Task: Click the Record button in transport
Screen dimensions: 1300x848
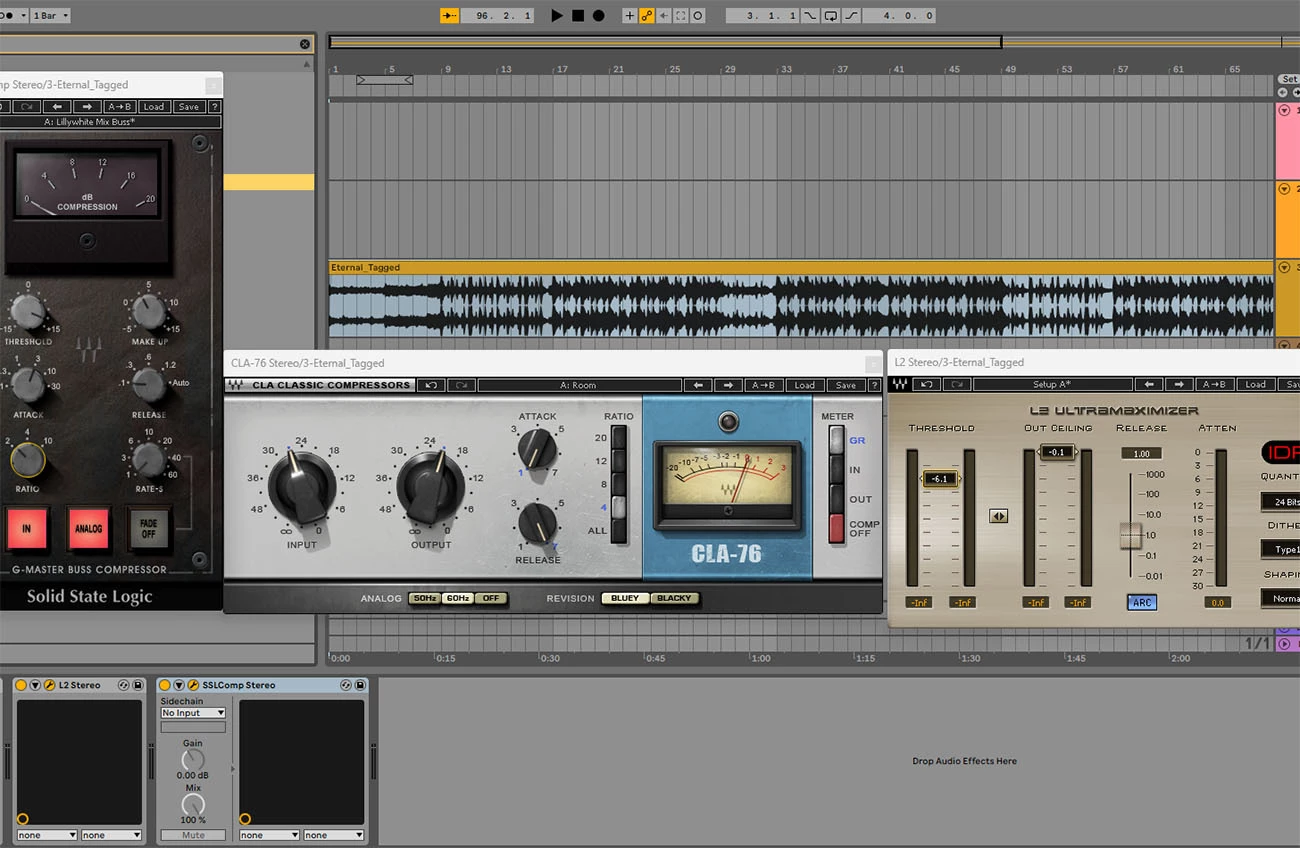Action: click(598, 16)
